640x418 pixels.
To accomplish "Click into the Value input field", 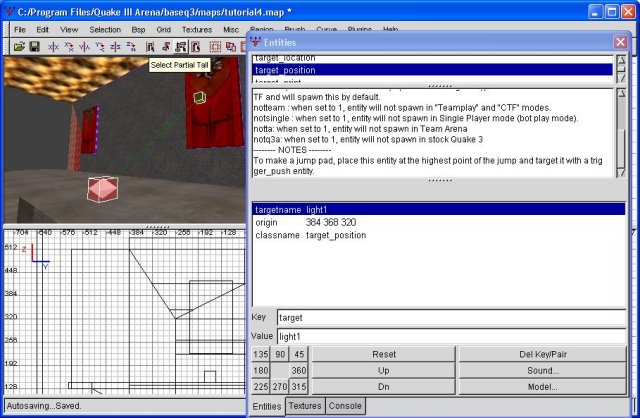I will (x=451, y=337).
